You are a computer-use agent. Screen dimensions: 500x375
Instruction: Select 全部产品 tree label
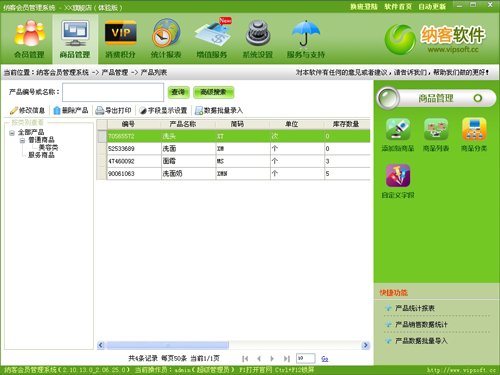(31, 132)
